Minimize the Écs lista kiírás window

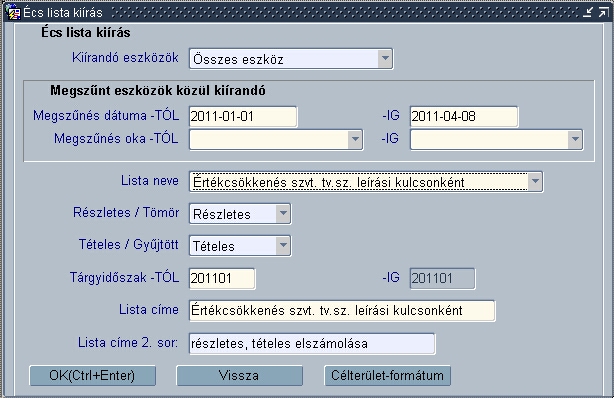pyautogui.click(x=588, y=12)
